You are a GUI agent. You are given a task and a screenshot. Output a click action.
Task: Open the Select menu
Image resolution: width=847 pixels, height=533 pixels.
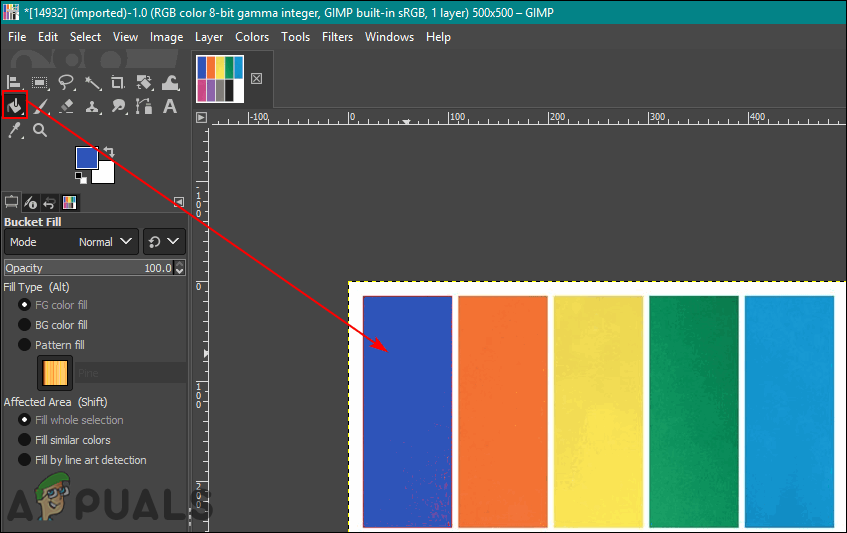[85, 37]
